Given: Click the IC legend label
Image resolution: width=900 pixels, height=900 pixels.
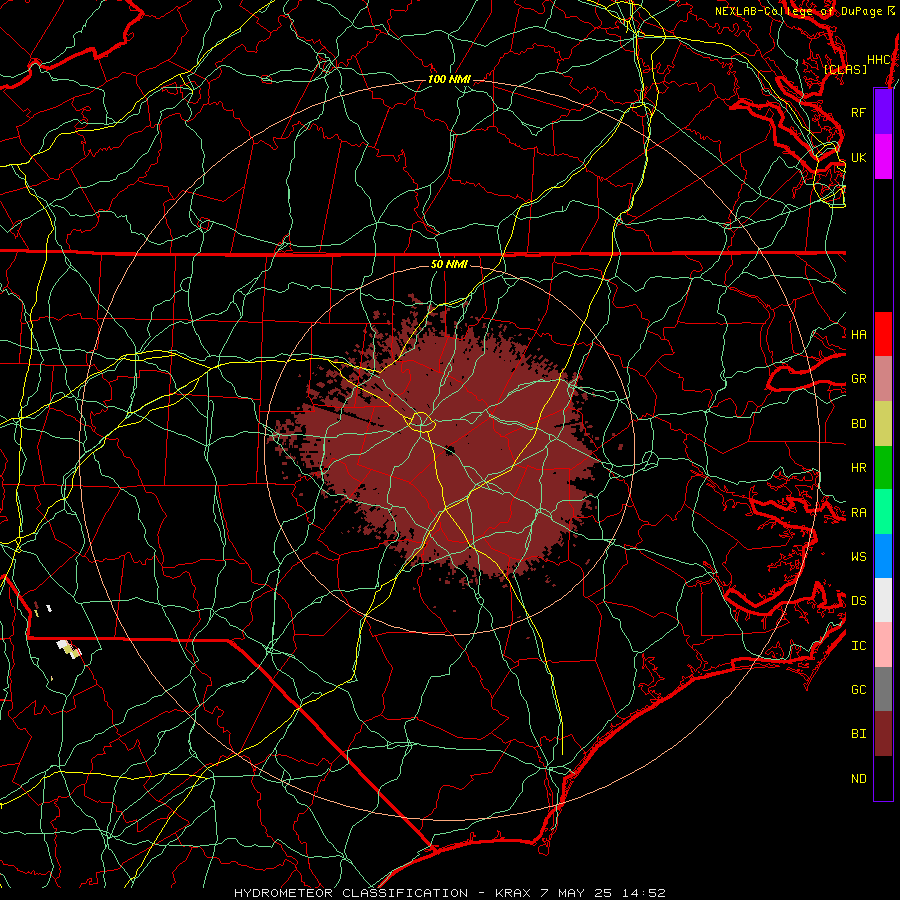Looking at the screenshot, I should [x=859, y=646].
